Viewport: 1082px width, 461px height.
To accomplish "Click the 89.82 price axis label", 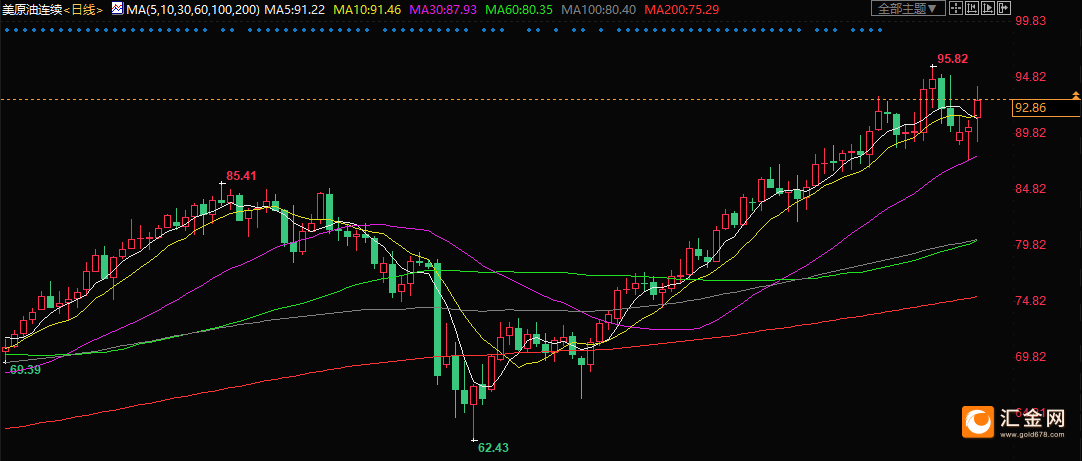I will 1031,133.
